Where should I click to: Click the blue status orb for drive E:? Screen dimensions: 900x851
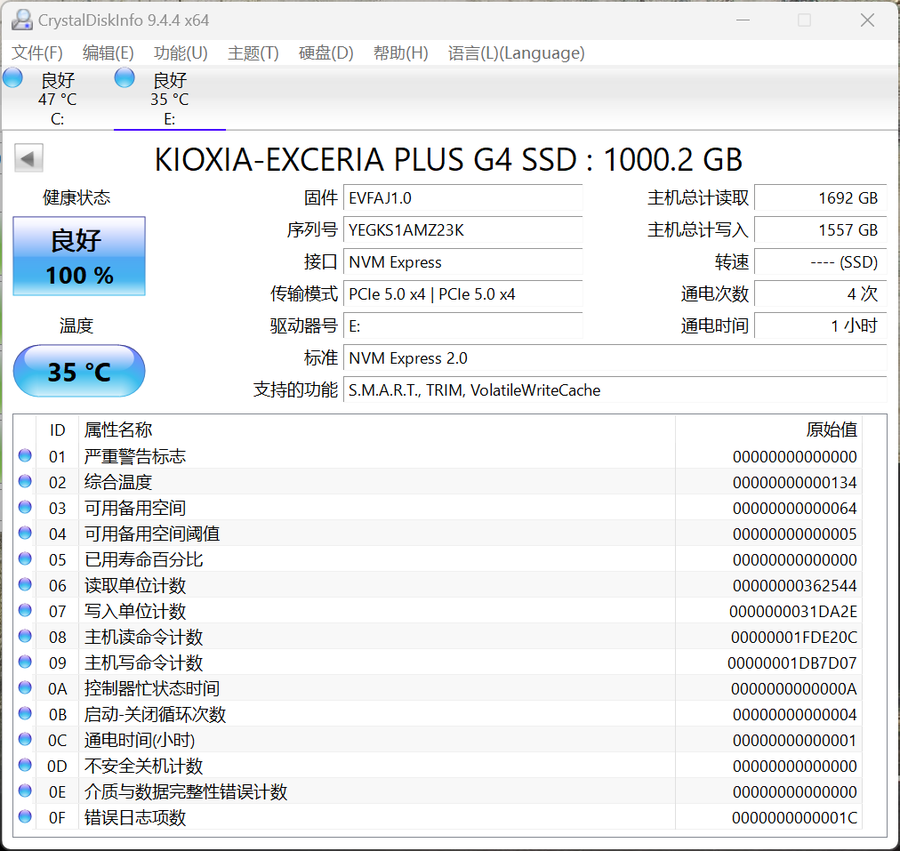tap(125, 78)
